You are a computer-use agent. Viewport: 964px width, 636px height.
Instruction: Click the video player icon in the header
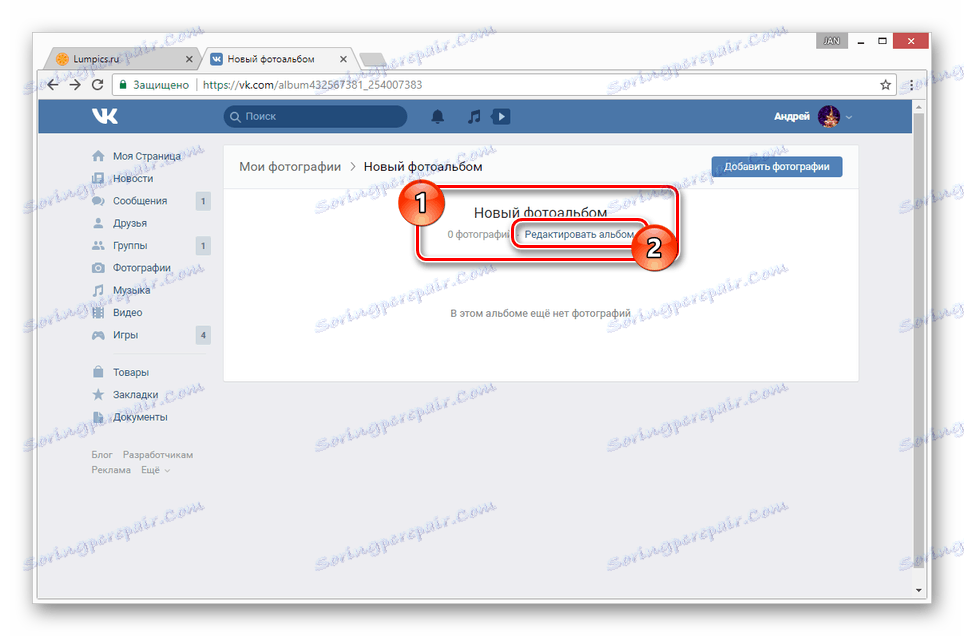(x=501, y=116)
